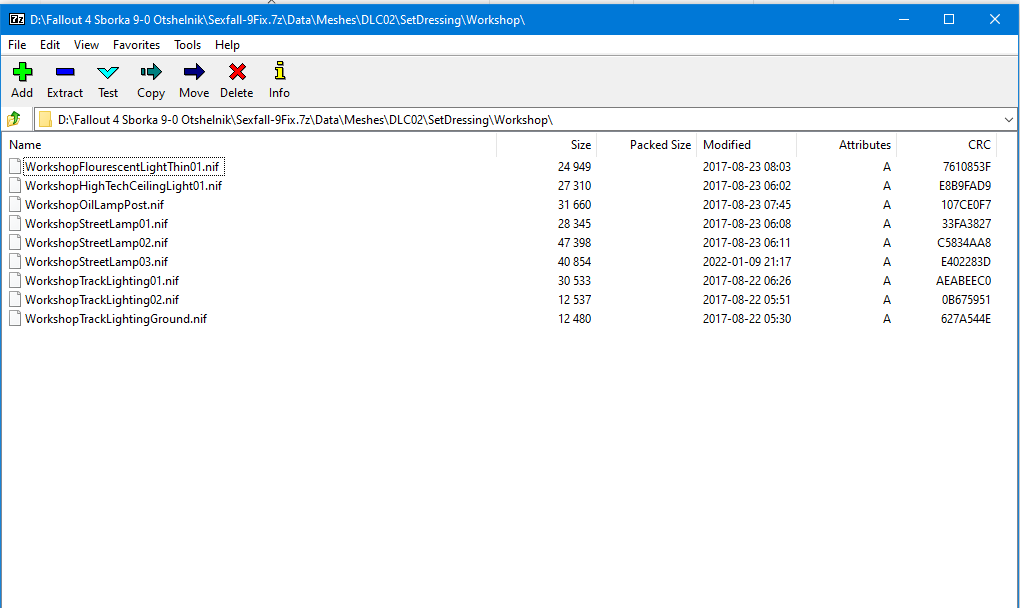The width and height of the screenshot is (1020, 608).
Task: Sort by Name column header
Action: 25,145
